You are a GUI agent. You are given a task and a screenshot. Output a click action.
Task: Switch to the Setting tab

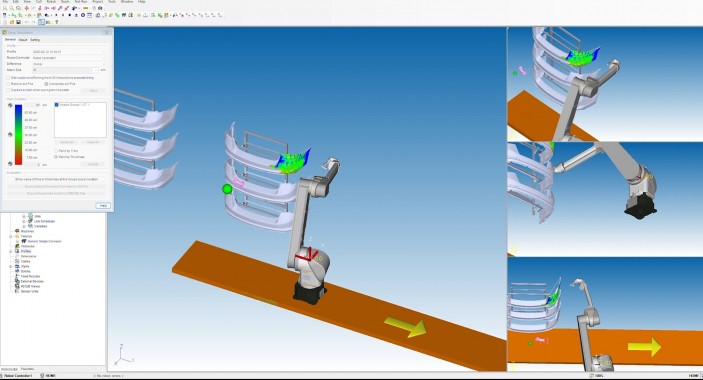point(35,40)
